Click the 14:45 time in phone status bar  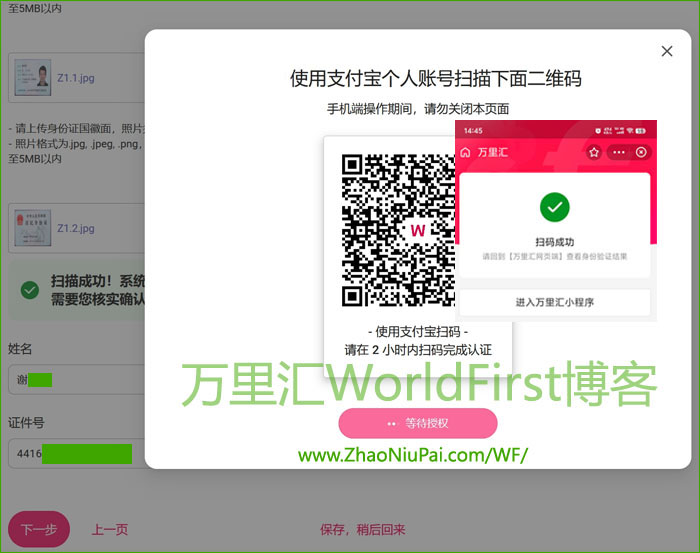(473, 131)
